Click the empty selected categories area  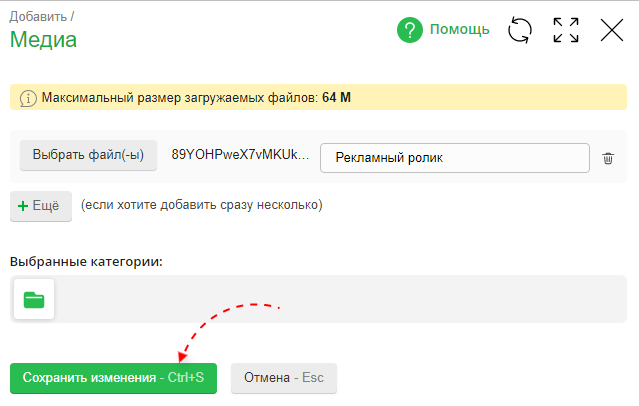click(x=340, y=299)
